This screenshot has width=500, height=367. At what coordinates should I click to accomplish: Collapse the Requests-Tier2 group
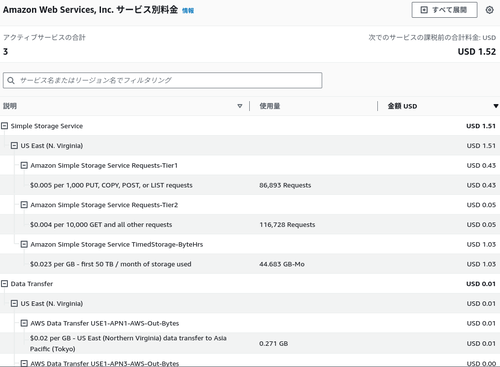[x=24, y=204]
